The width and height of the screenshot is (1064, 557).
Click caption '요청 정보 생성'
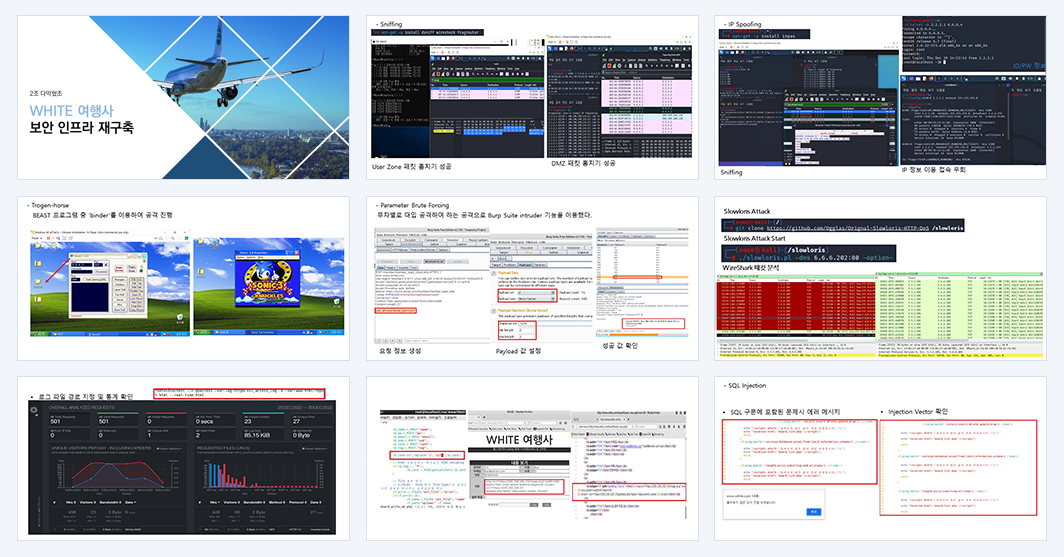(x=400, y=351)
